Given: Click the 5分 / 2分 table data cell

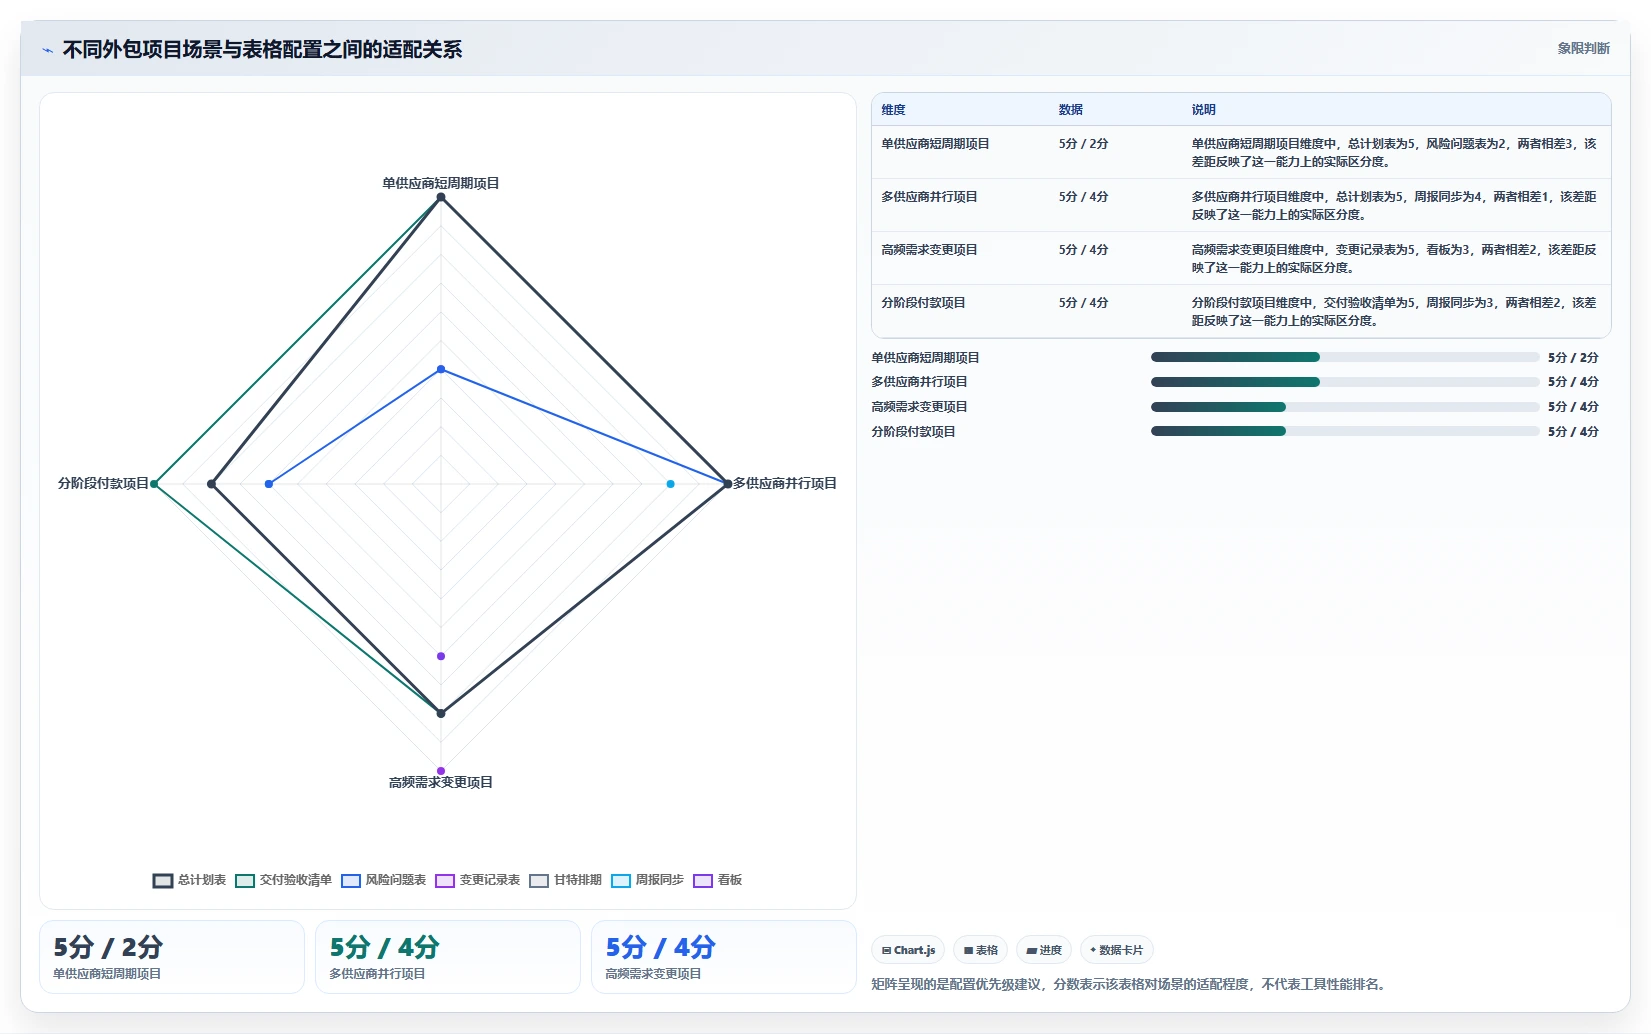Looking at the screenshot, I should coord(1083,144).
